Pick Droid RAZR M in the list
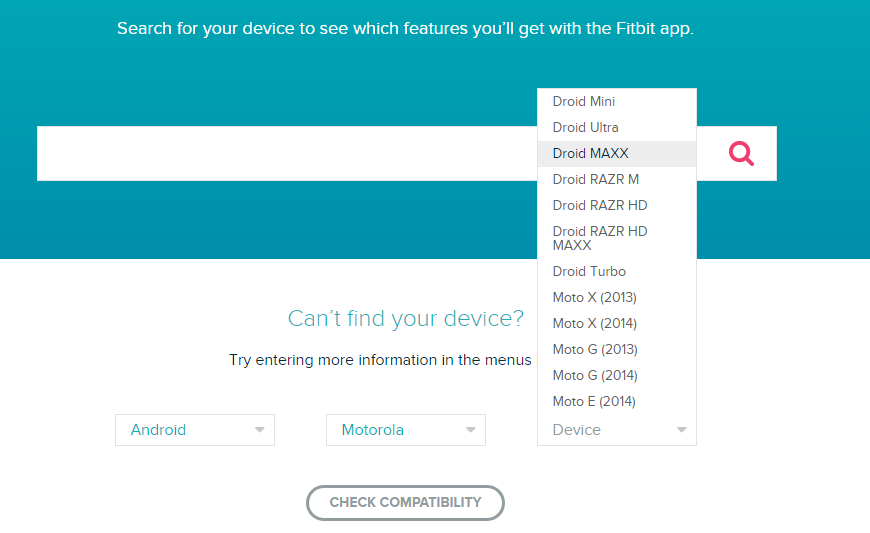Screen dimensions: 870x533 [596, 180]
